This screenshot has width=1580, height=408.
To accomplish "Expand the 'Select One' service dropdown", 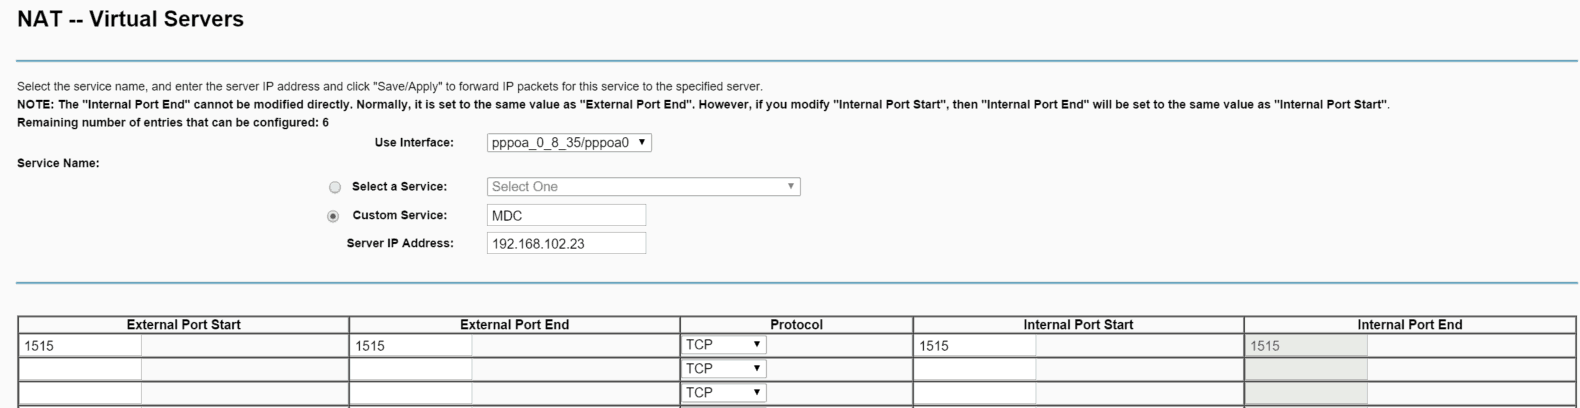I will [643, 187].
